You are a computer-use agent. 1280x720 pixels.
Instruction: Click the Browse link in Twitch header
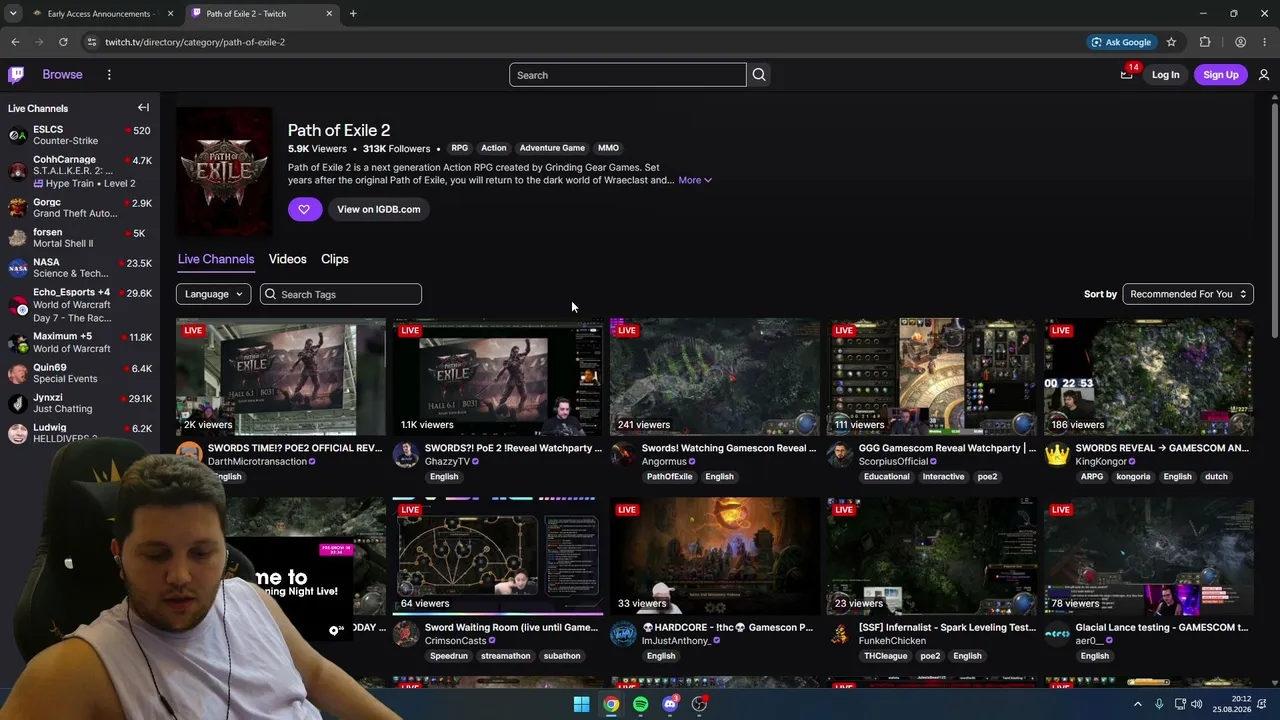(62, 75)
